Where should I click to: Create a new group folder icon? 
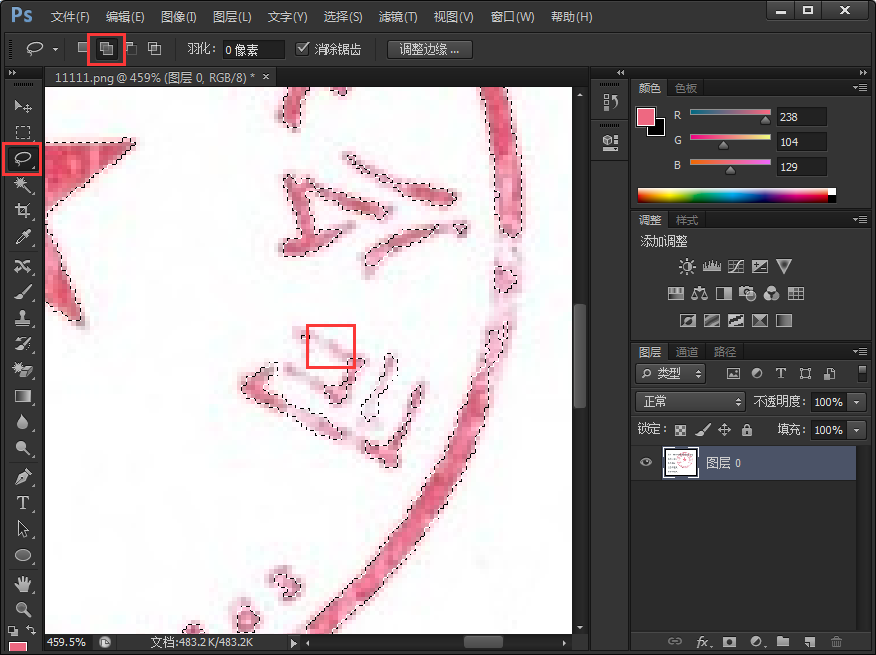(783, 642)
